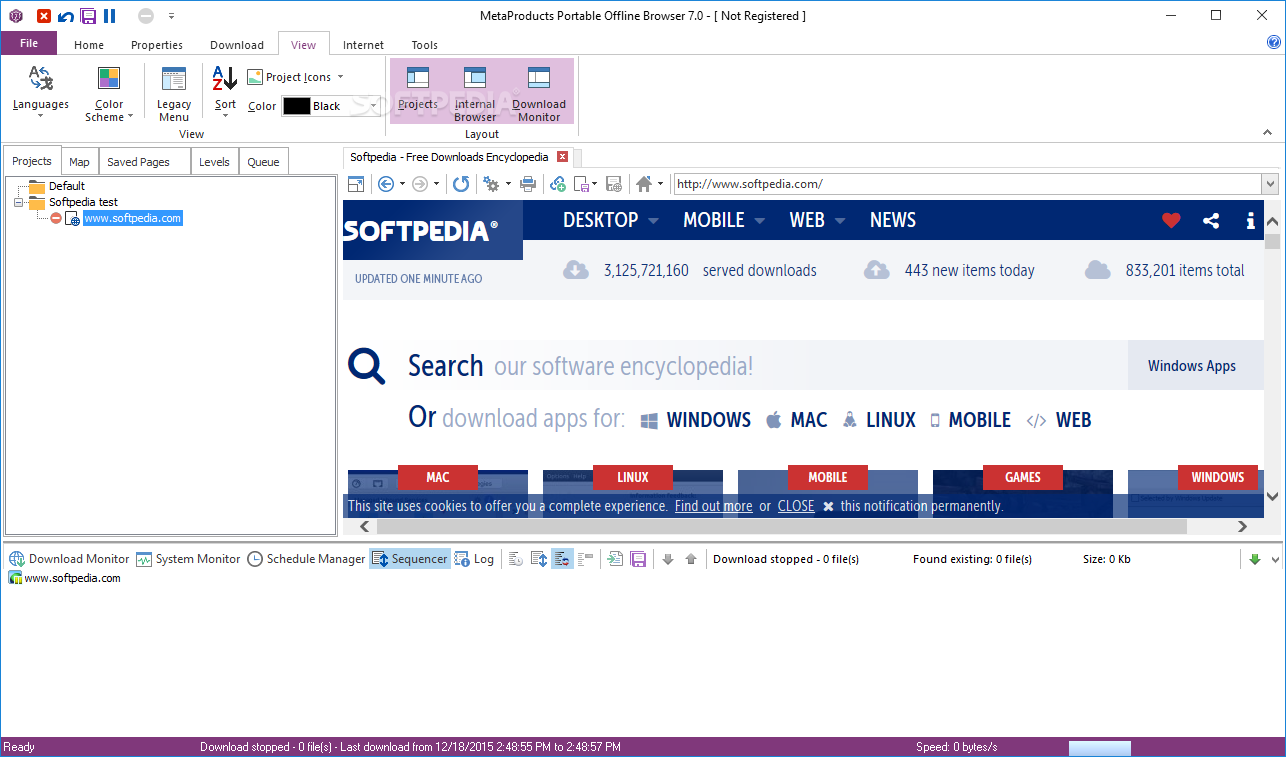
Task: Click the pause icon in title bar
Action: point(110,16)
